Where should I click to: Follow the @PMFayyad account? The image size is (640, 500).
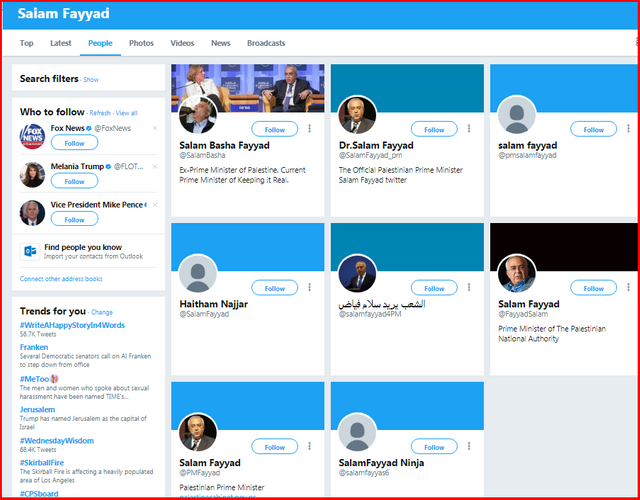point(275,447)
